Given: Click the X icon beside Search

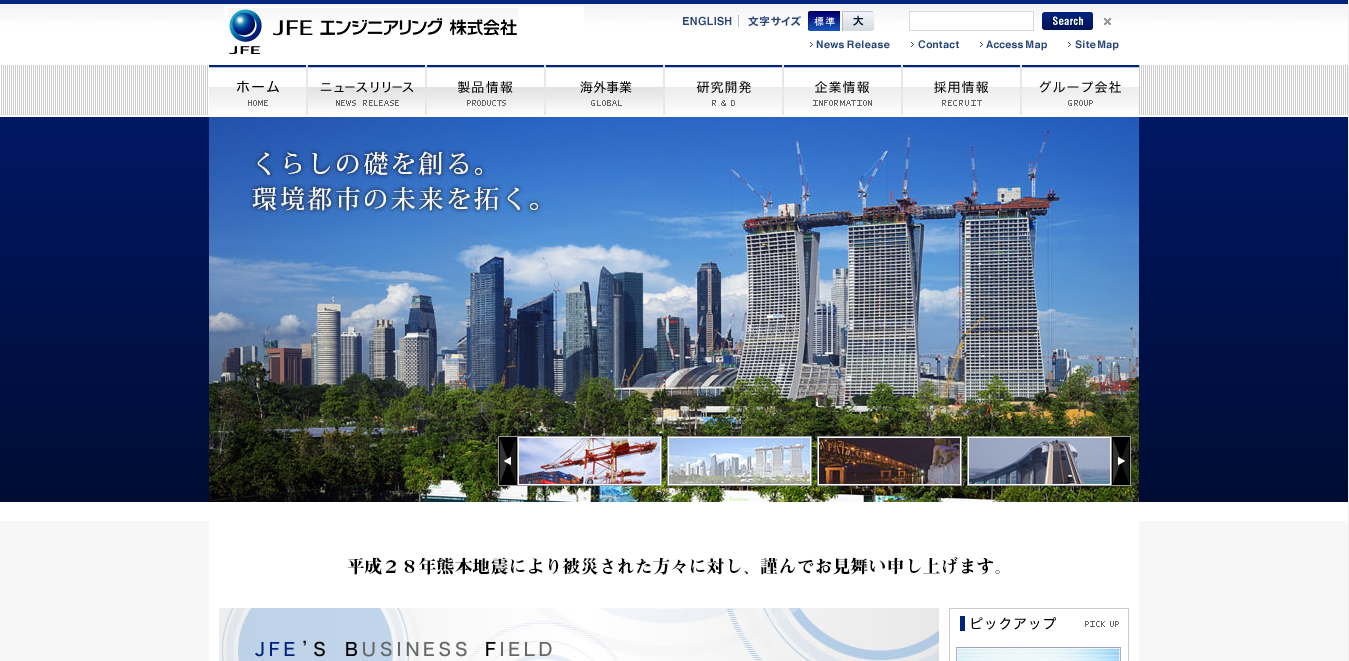Looking at the screenshot, I should [x=1107, y=21].
